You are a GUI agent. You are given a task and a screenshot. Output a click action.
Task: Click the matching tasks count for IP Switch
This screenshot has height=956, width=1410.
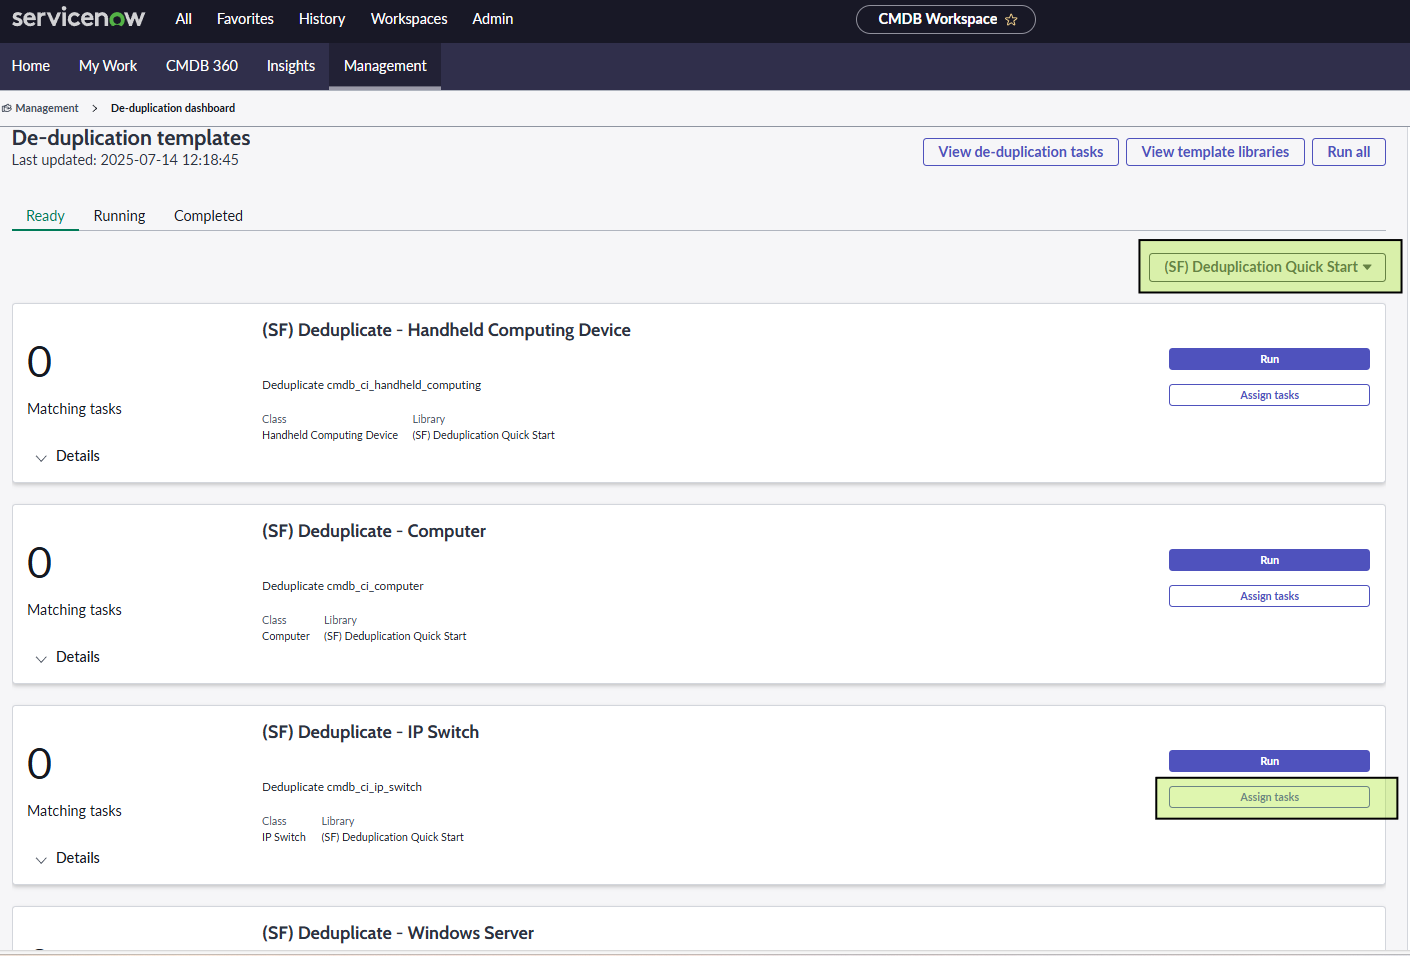(39, 764)
